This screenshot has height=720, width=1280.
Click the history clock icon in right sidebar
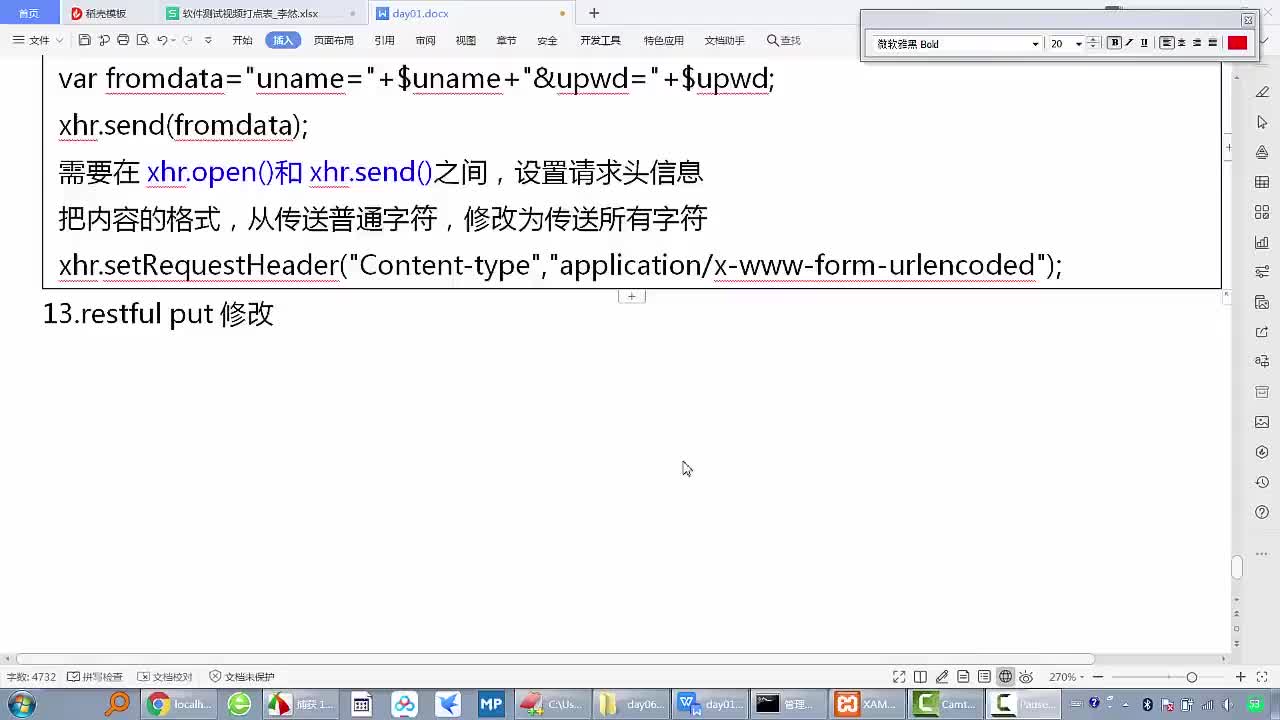pyautogui.click(x=1262, y=482)
